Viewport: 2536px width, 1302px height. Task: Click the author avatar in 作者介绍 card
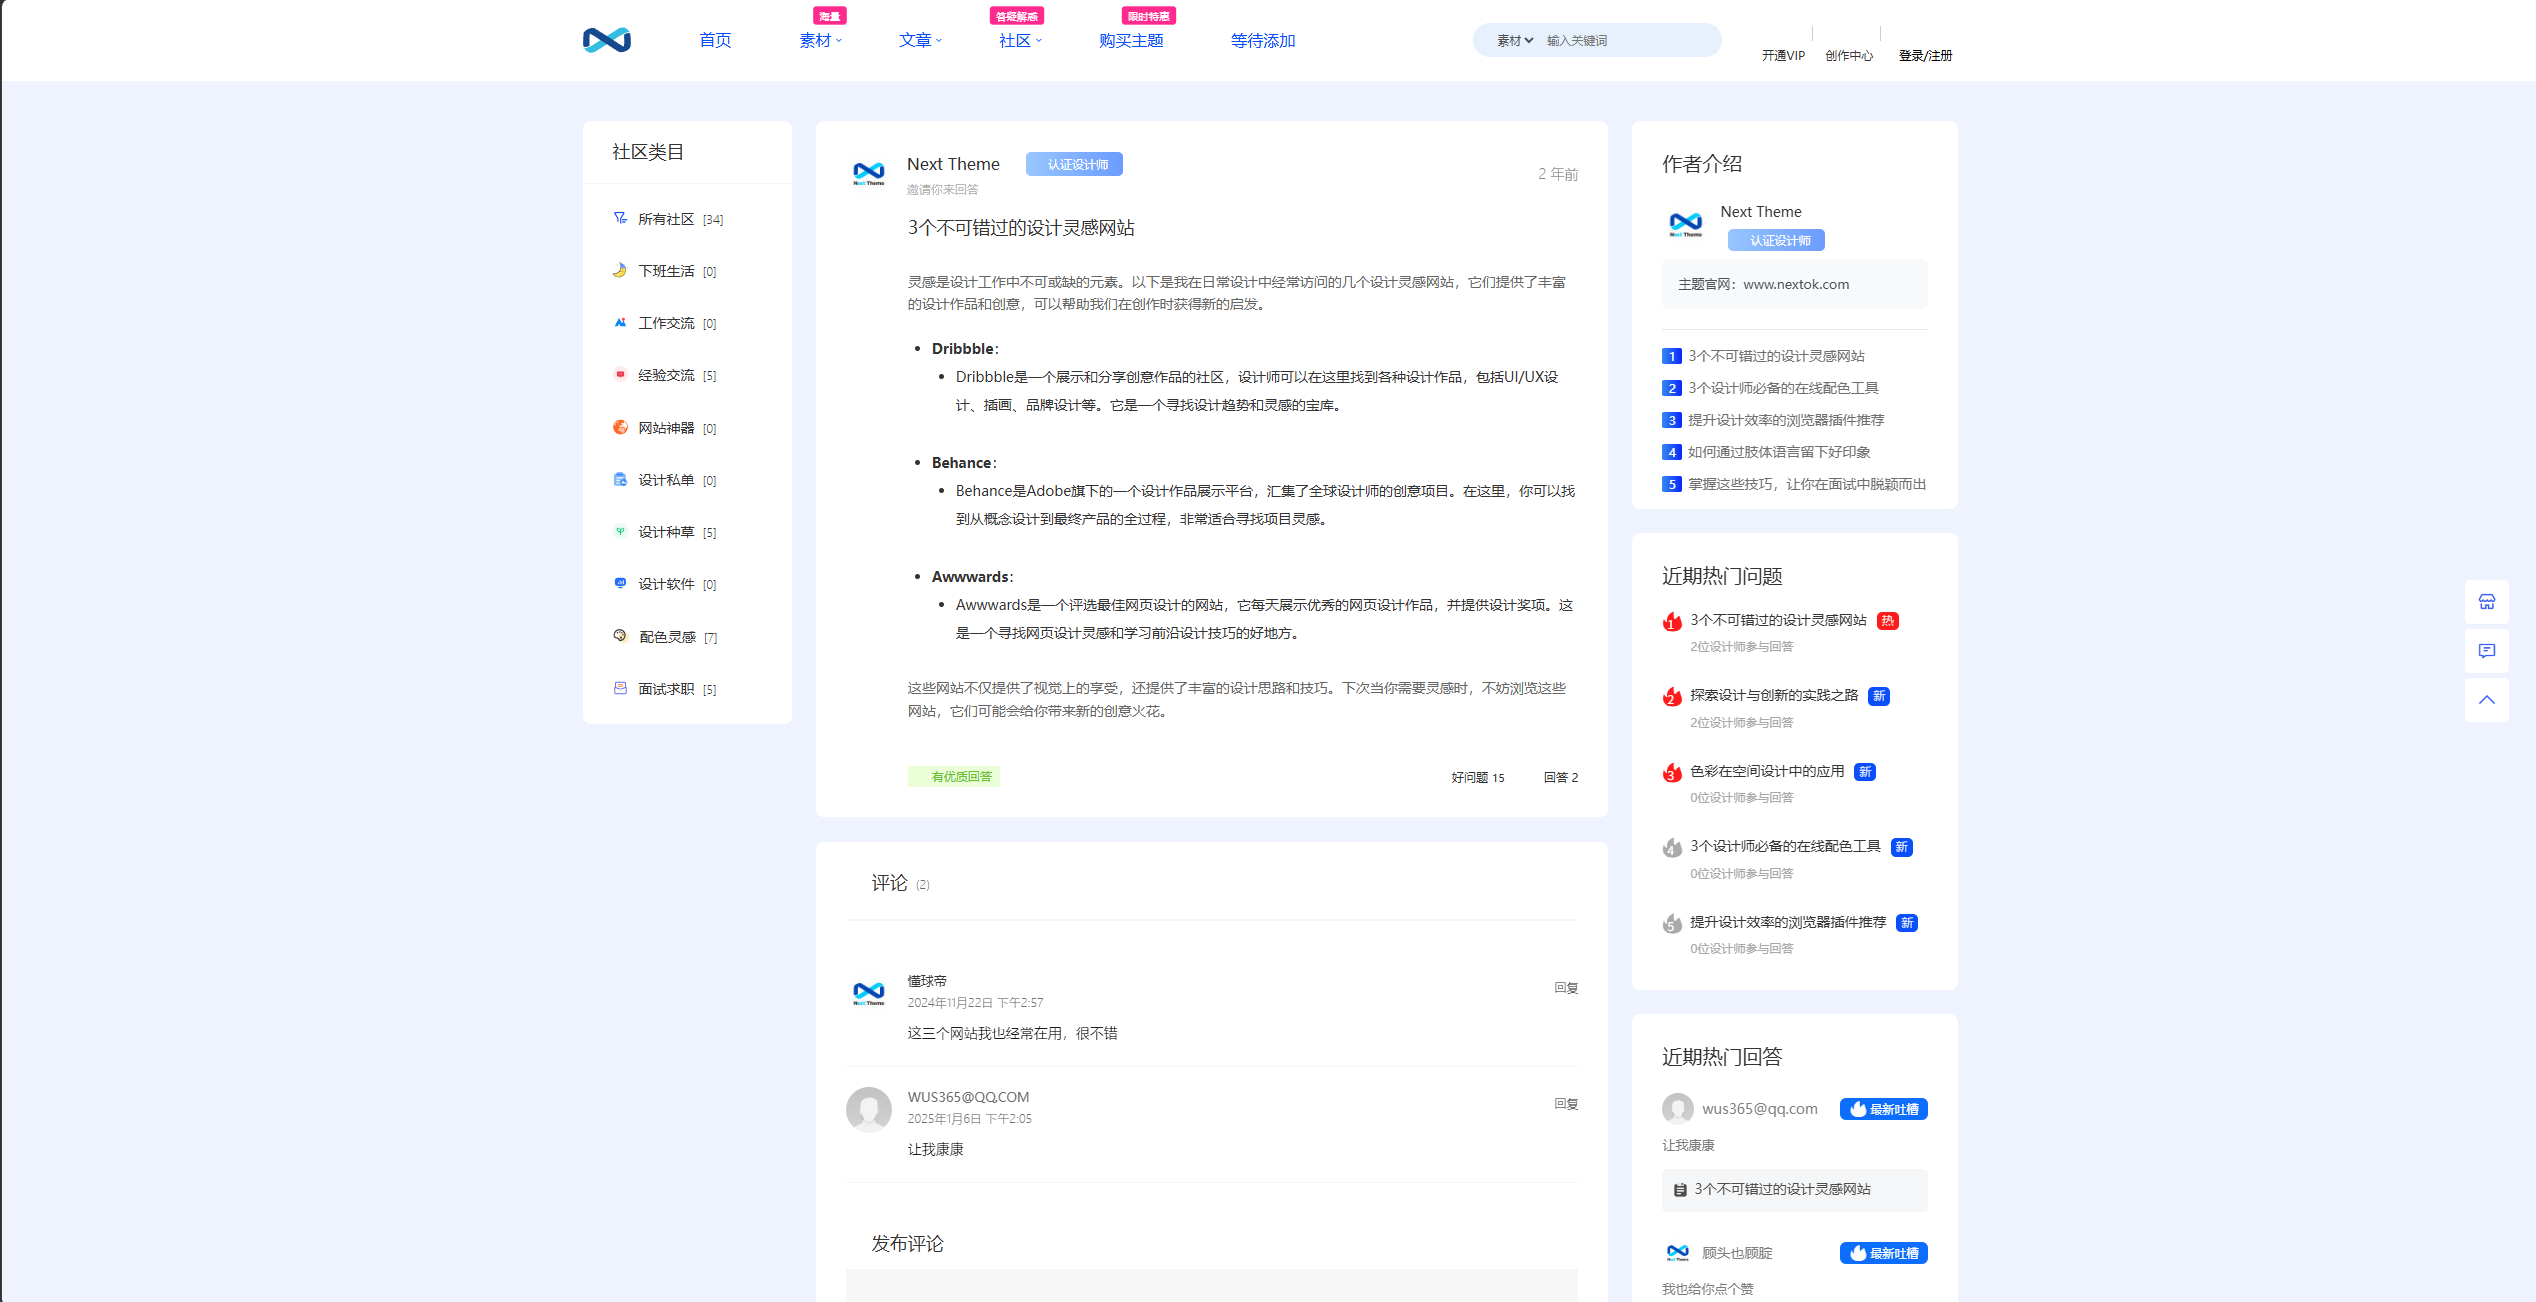click(1686, 224)
